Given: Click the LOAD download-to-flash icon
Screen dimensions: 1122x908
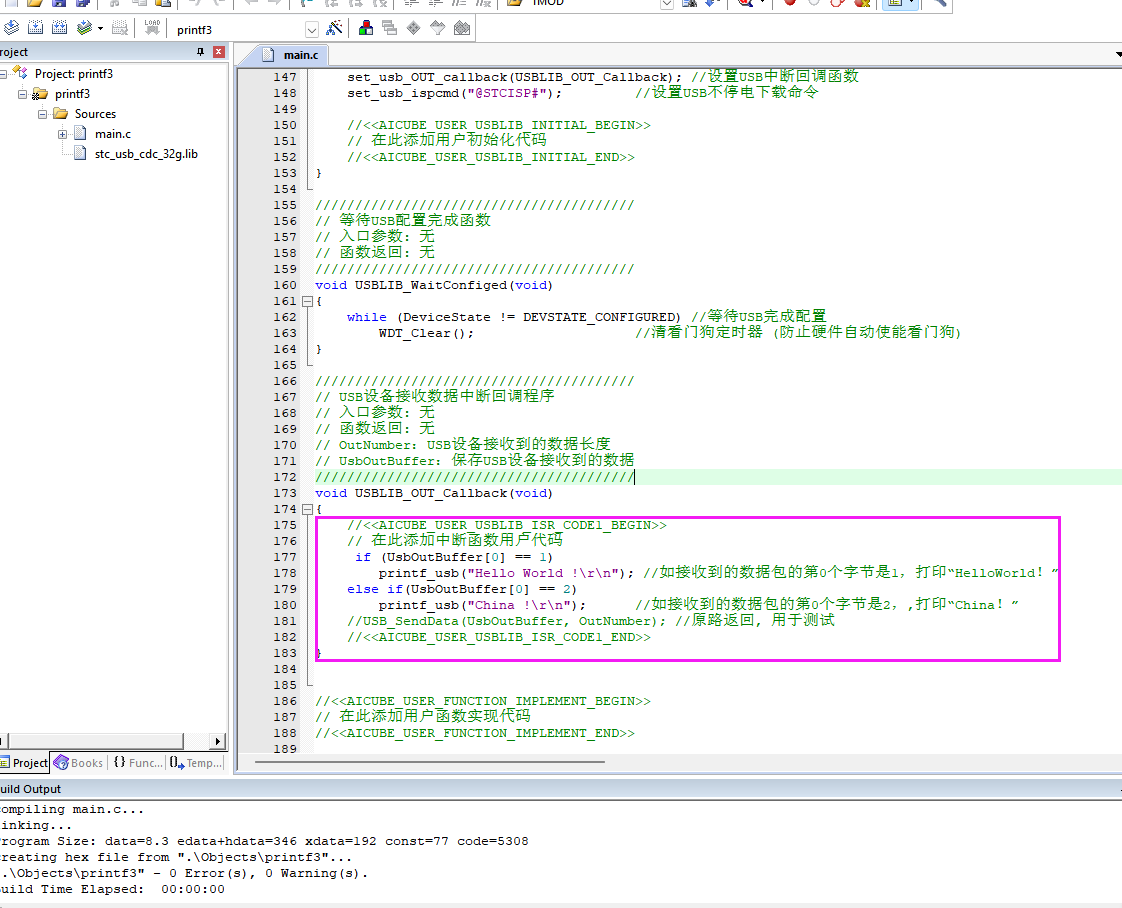Looking at the screenshot, I should (152, 29).
